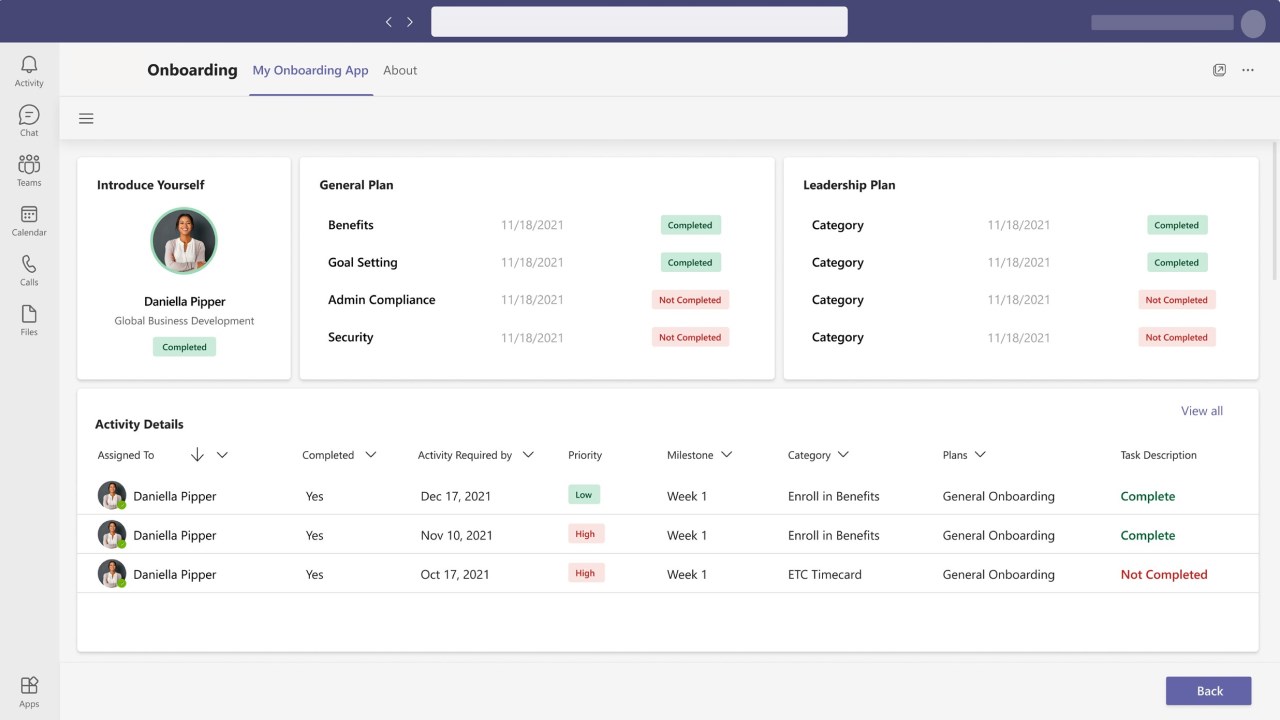
Task: Switch to the About tab
Action: coord(400,70)
